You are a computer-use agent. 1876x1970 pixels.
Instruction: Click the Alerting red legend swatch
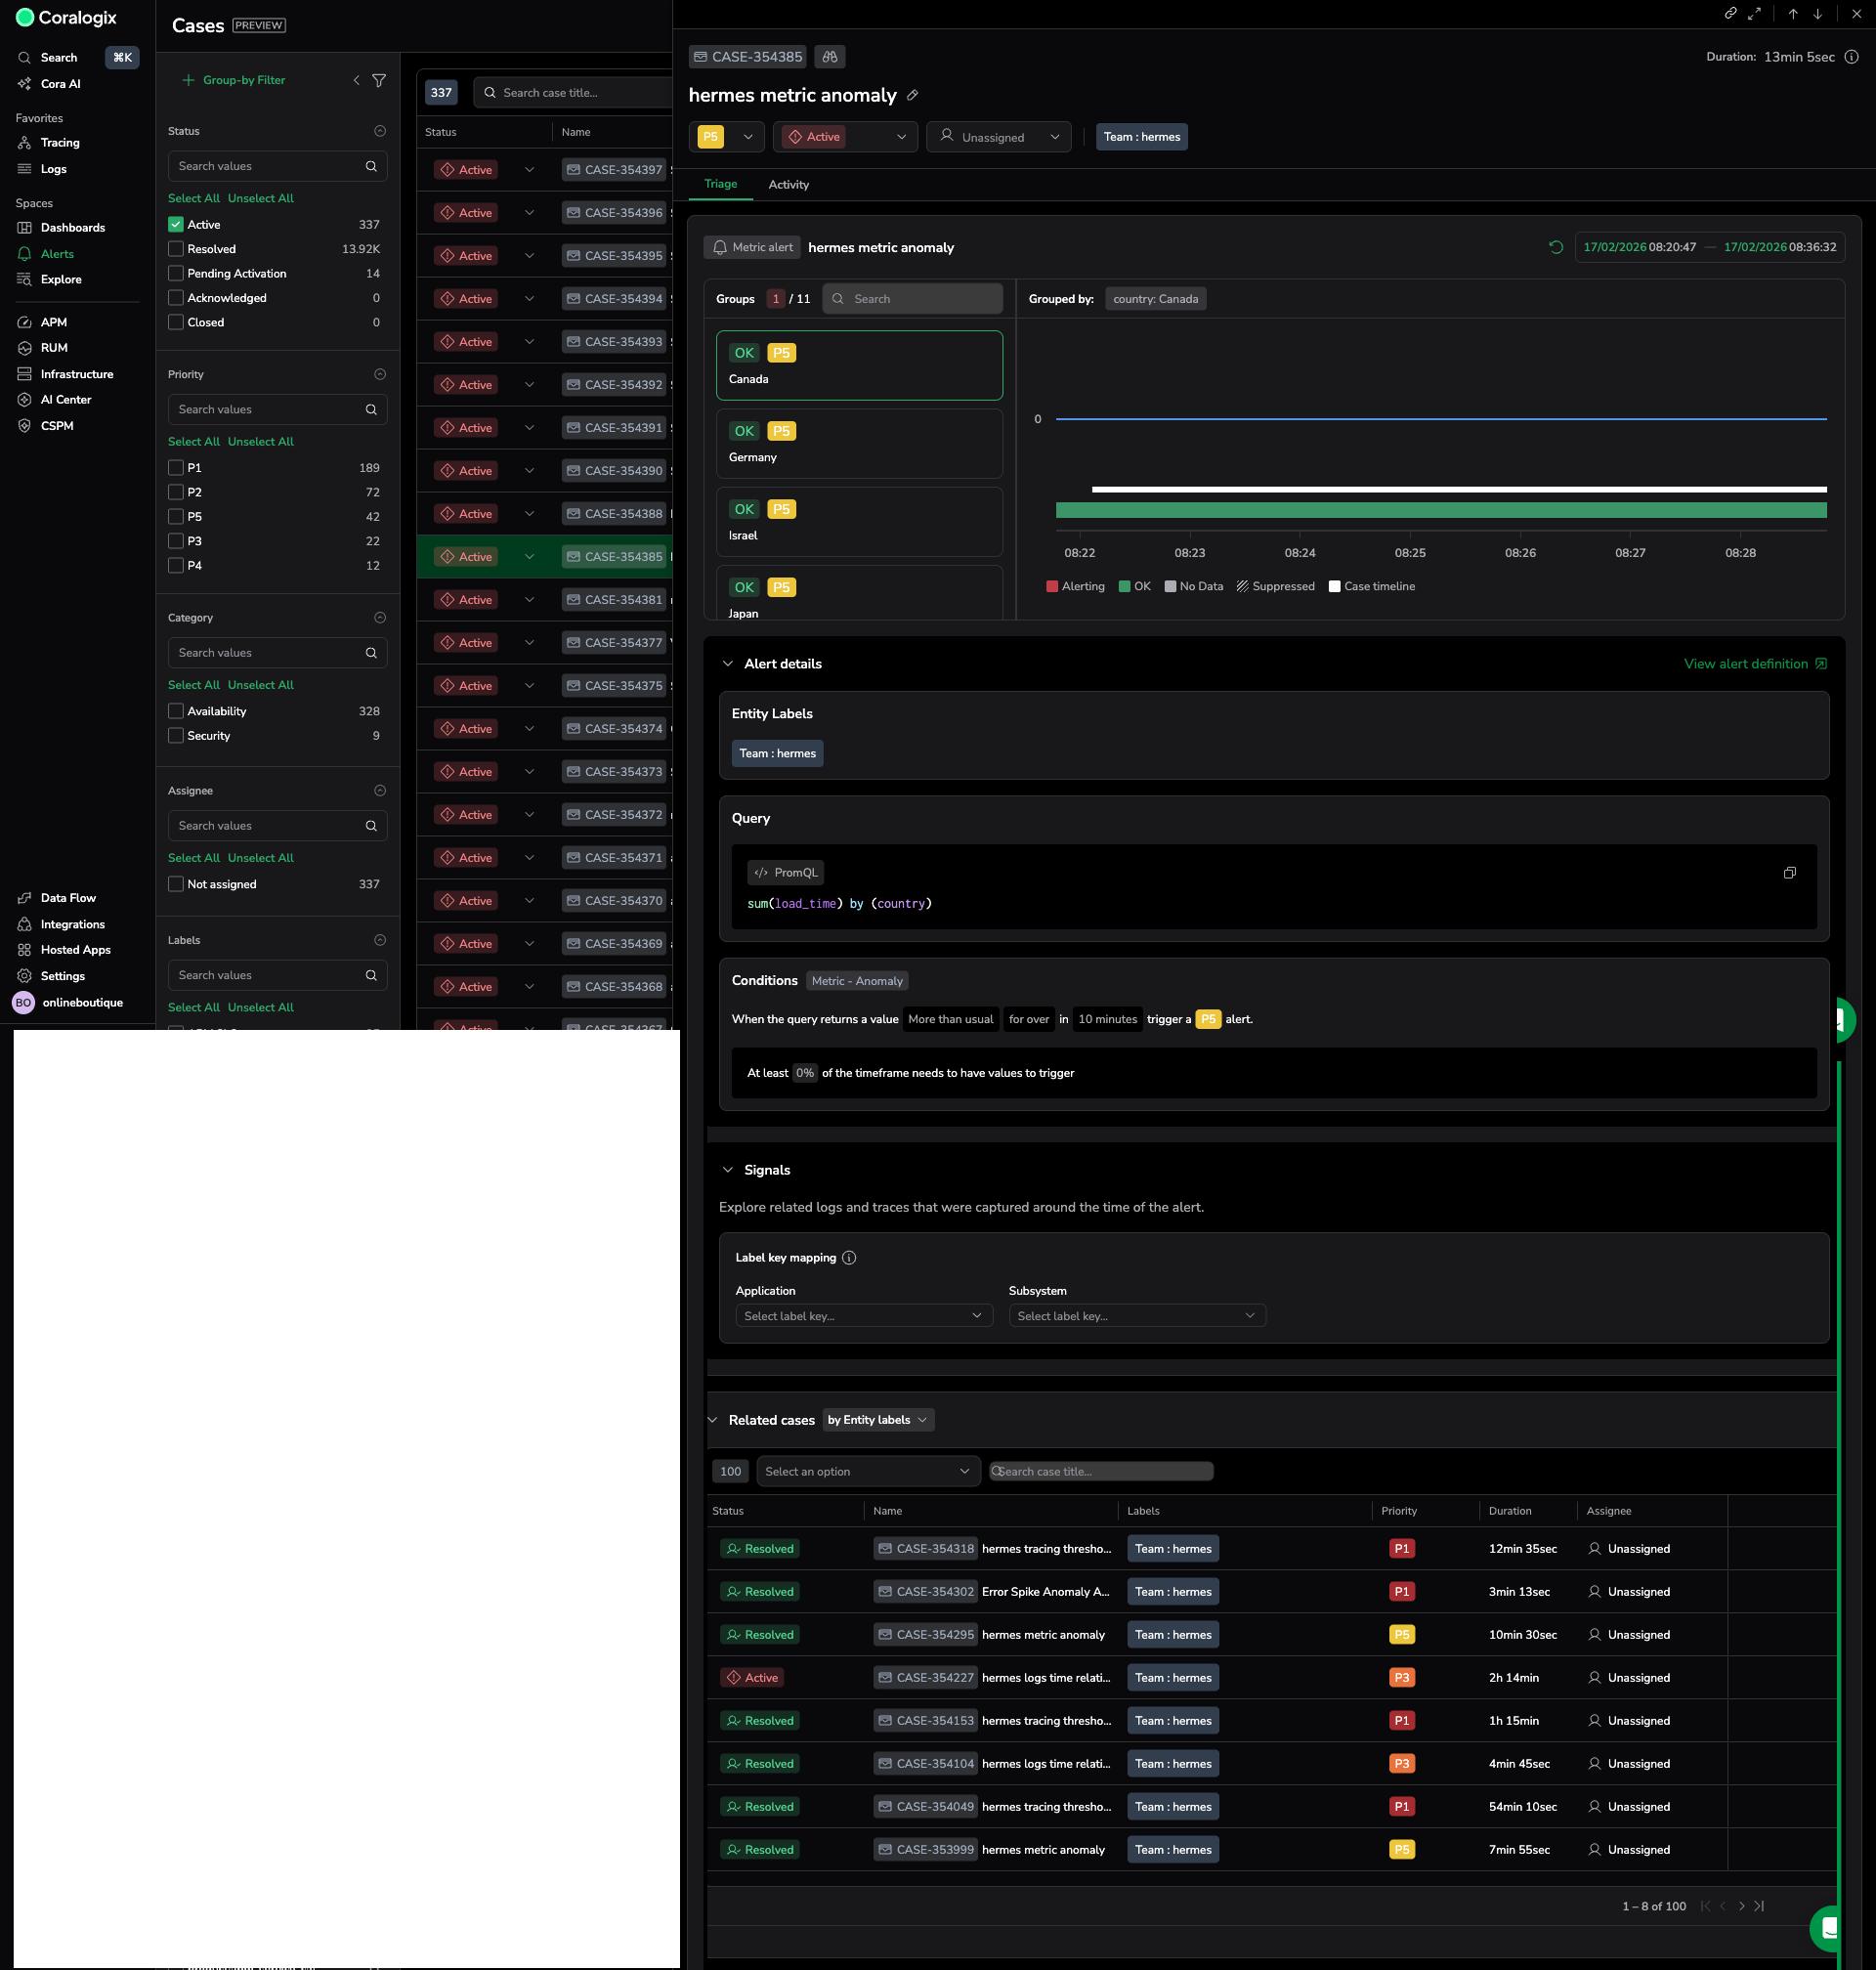1052,587
